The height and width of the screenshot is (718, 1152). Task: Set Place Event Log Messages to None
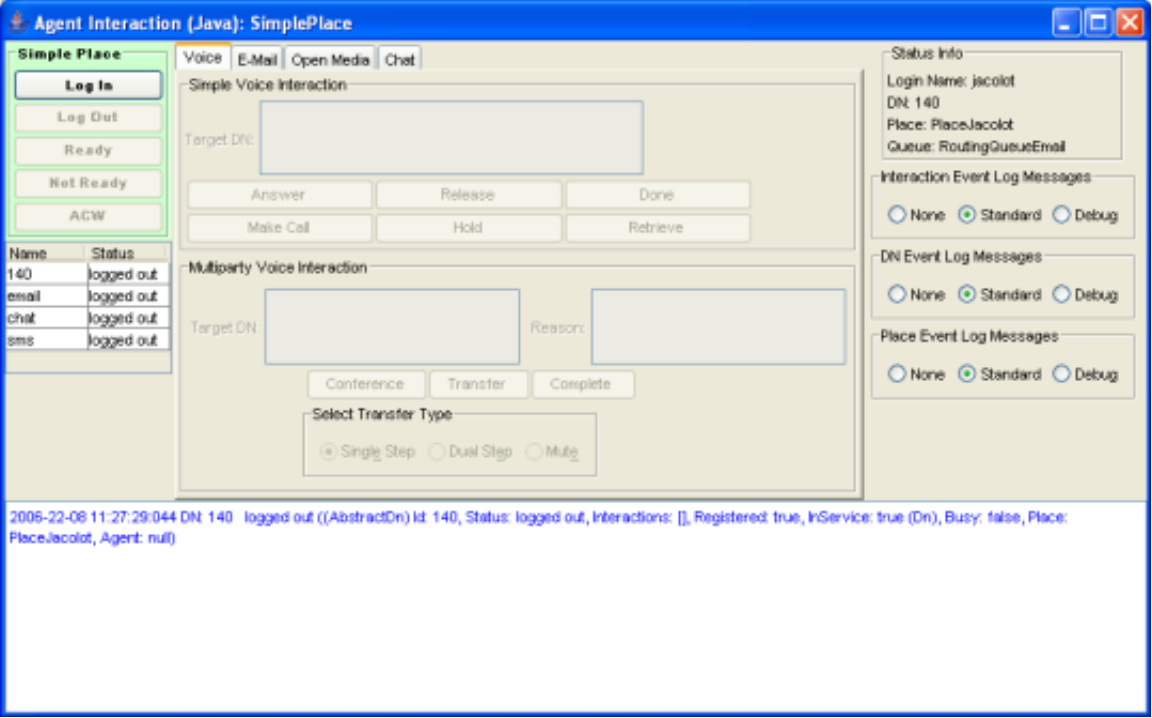(x=897, y=374)
